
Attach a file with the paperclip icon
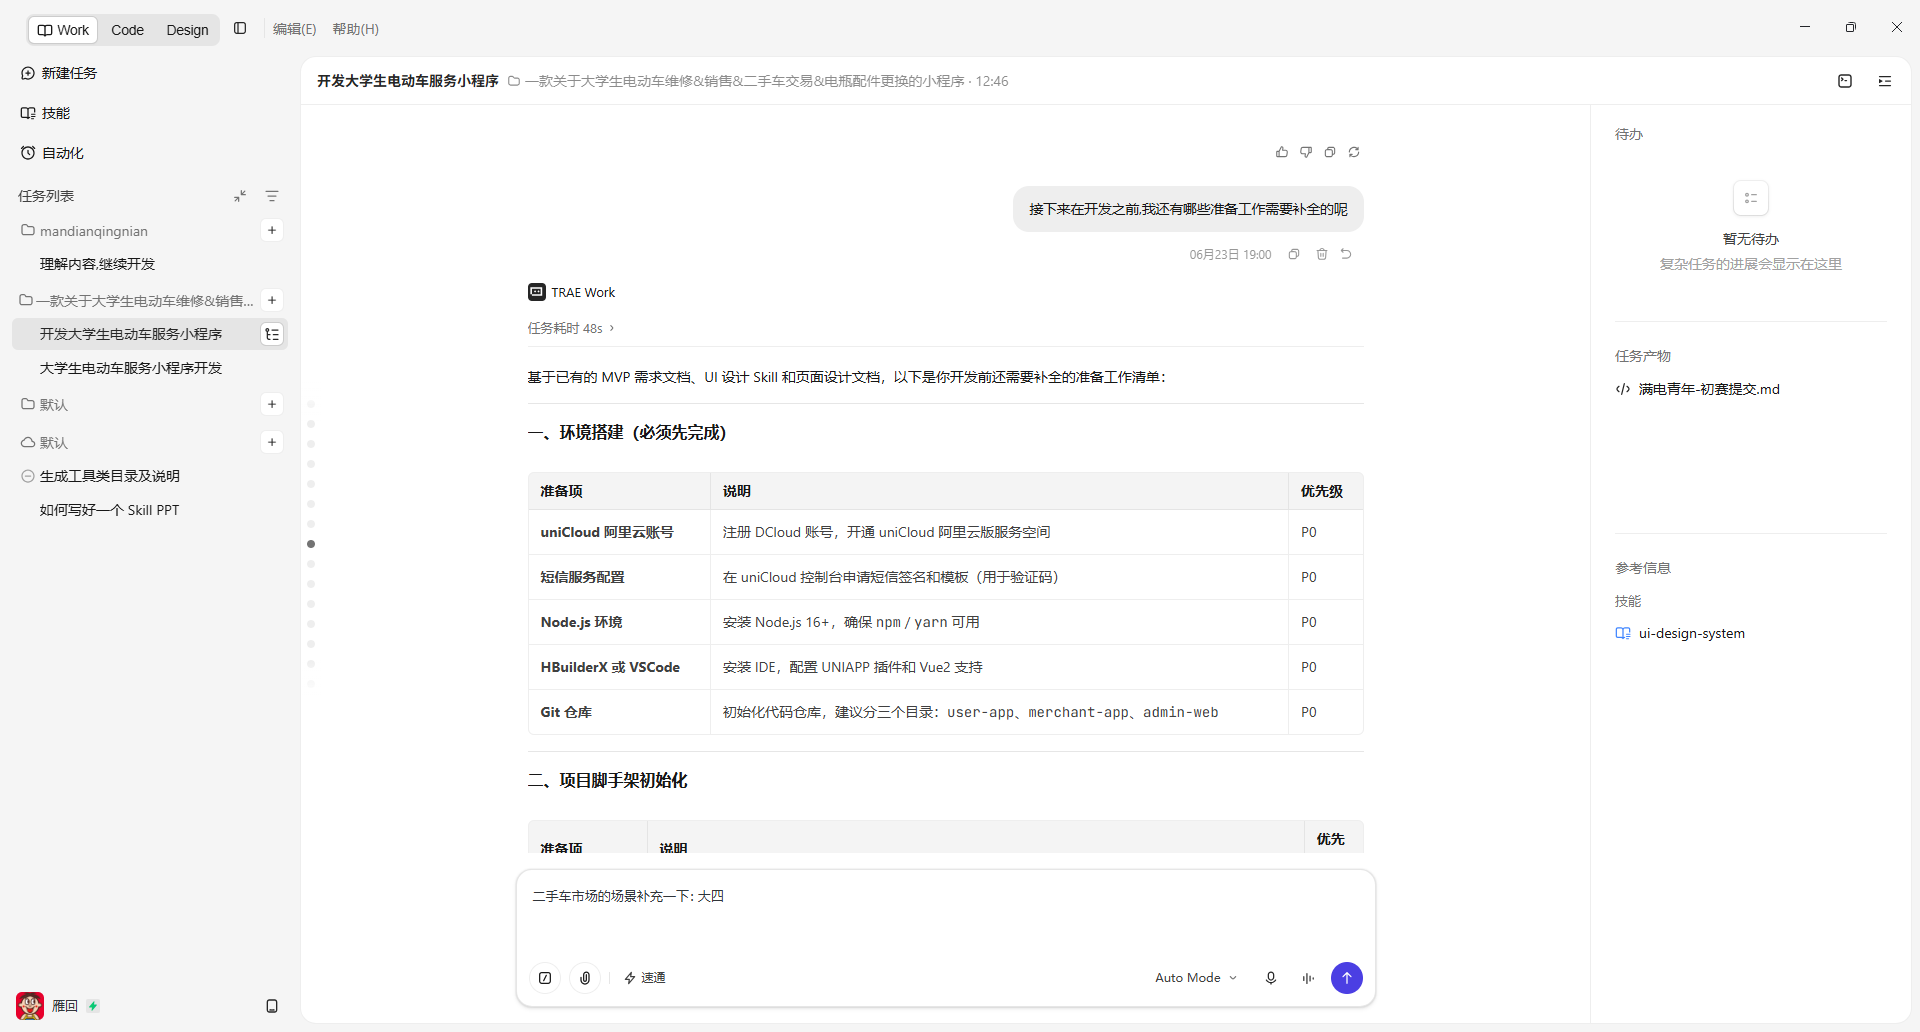pyautogui.click(x=585, y=978)
